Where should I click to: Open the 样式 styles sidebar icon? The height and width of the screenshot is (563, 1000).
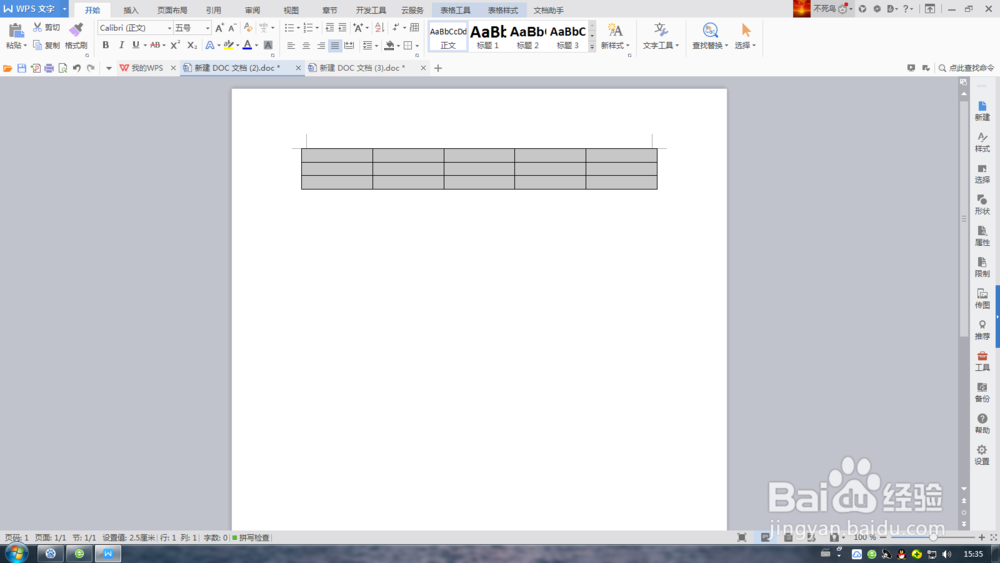coord(982,142)
